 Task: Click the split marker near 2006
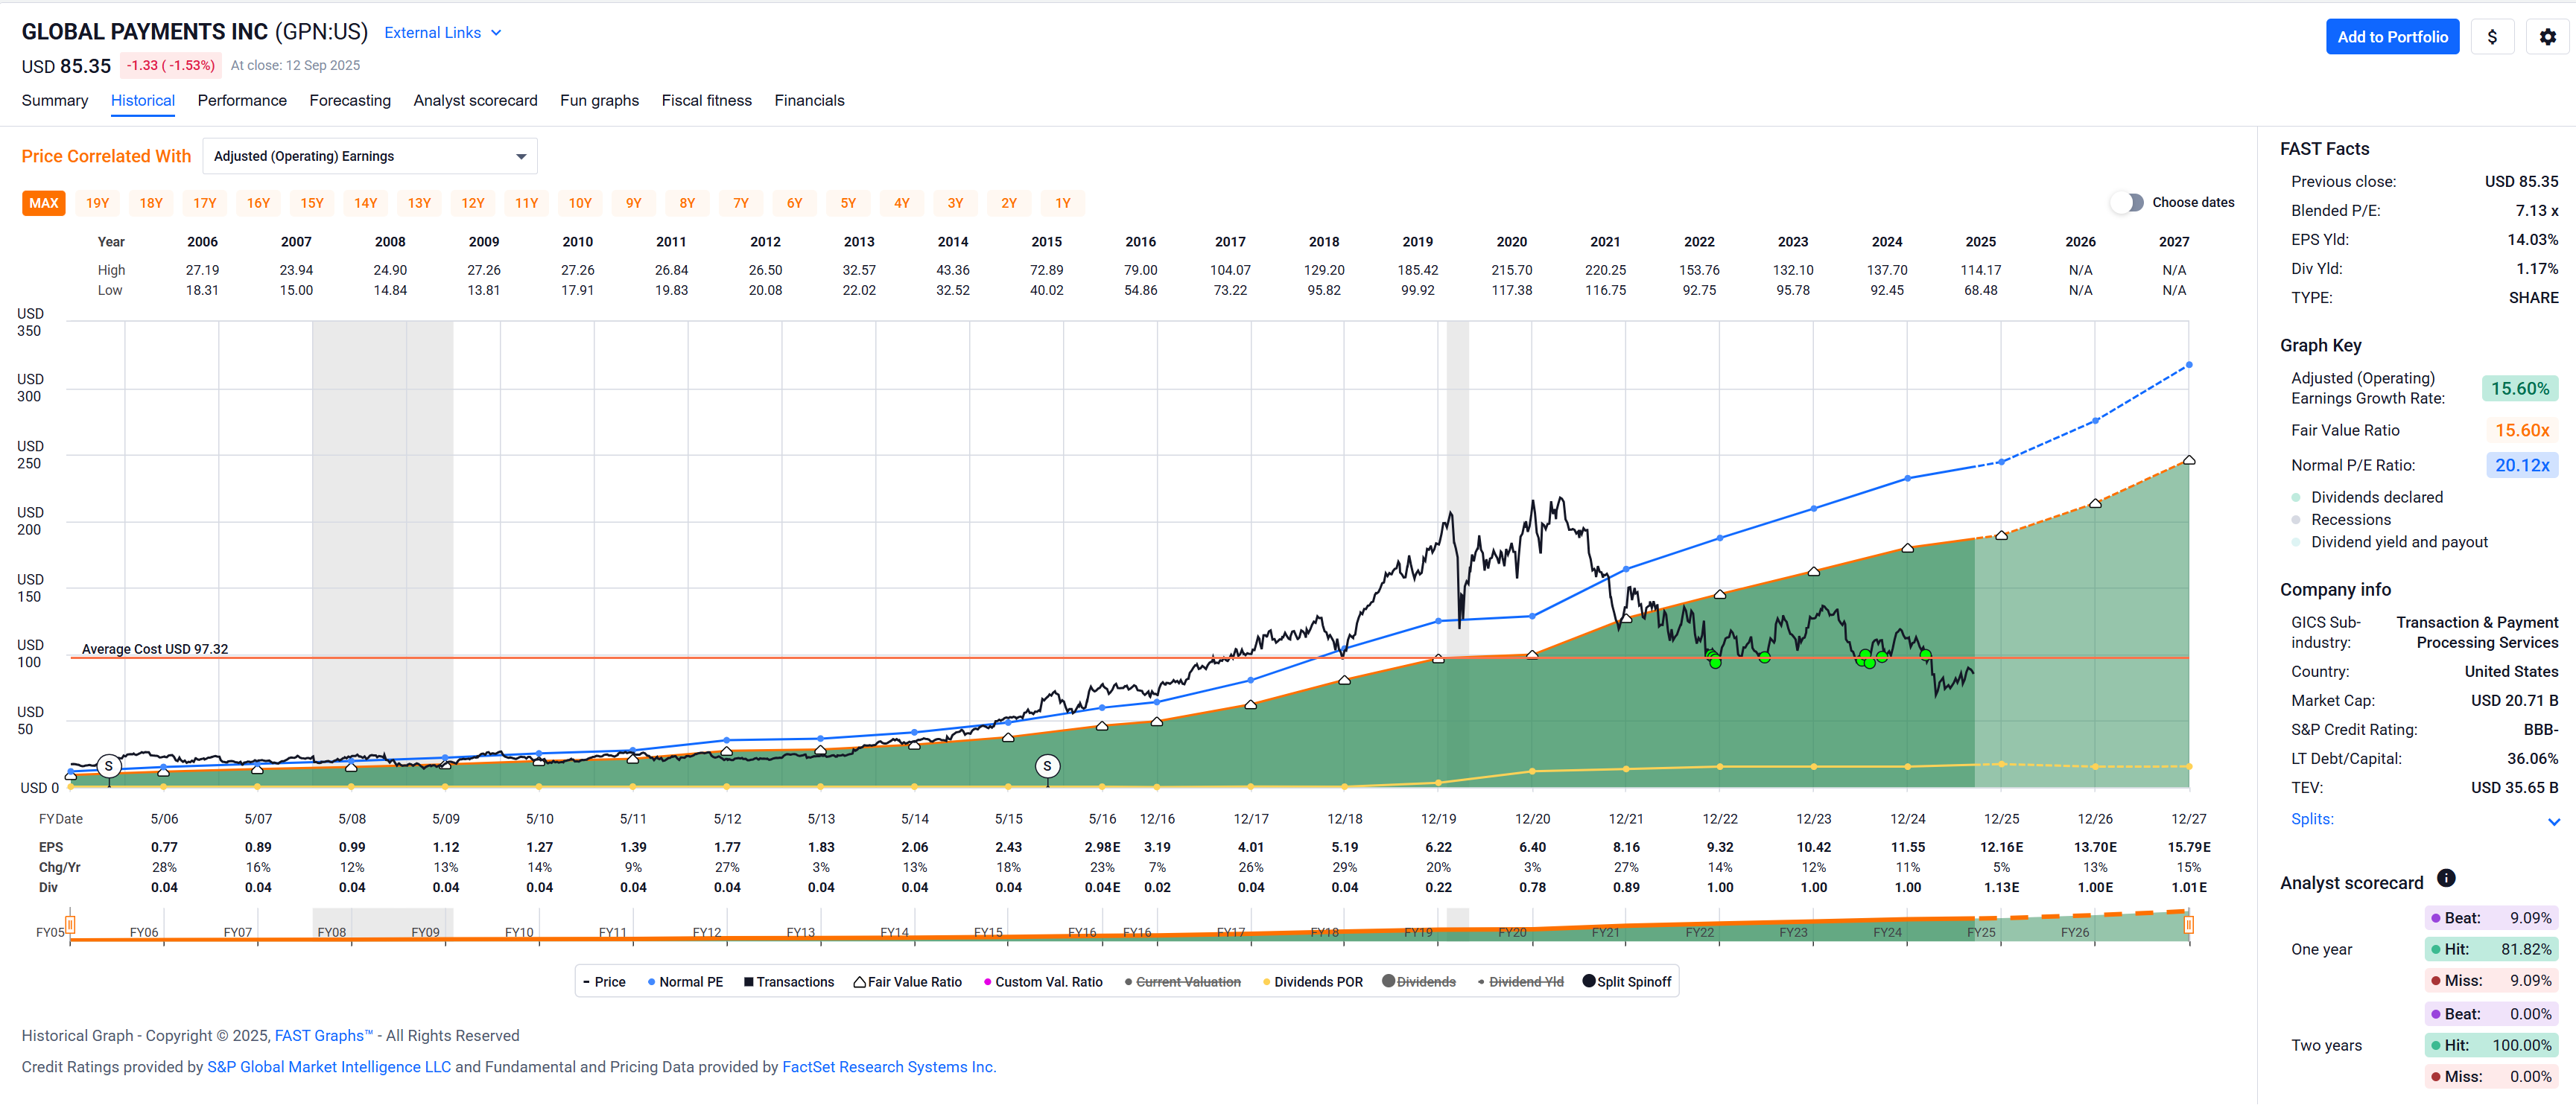pyautogui.click(x=109, y=768)
